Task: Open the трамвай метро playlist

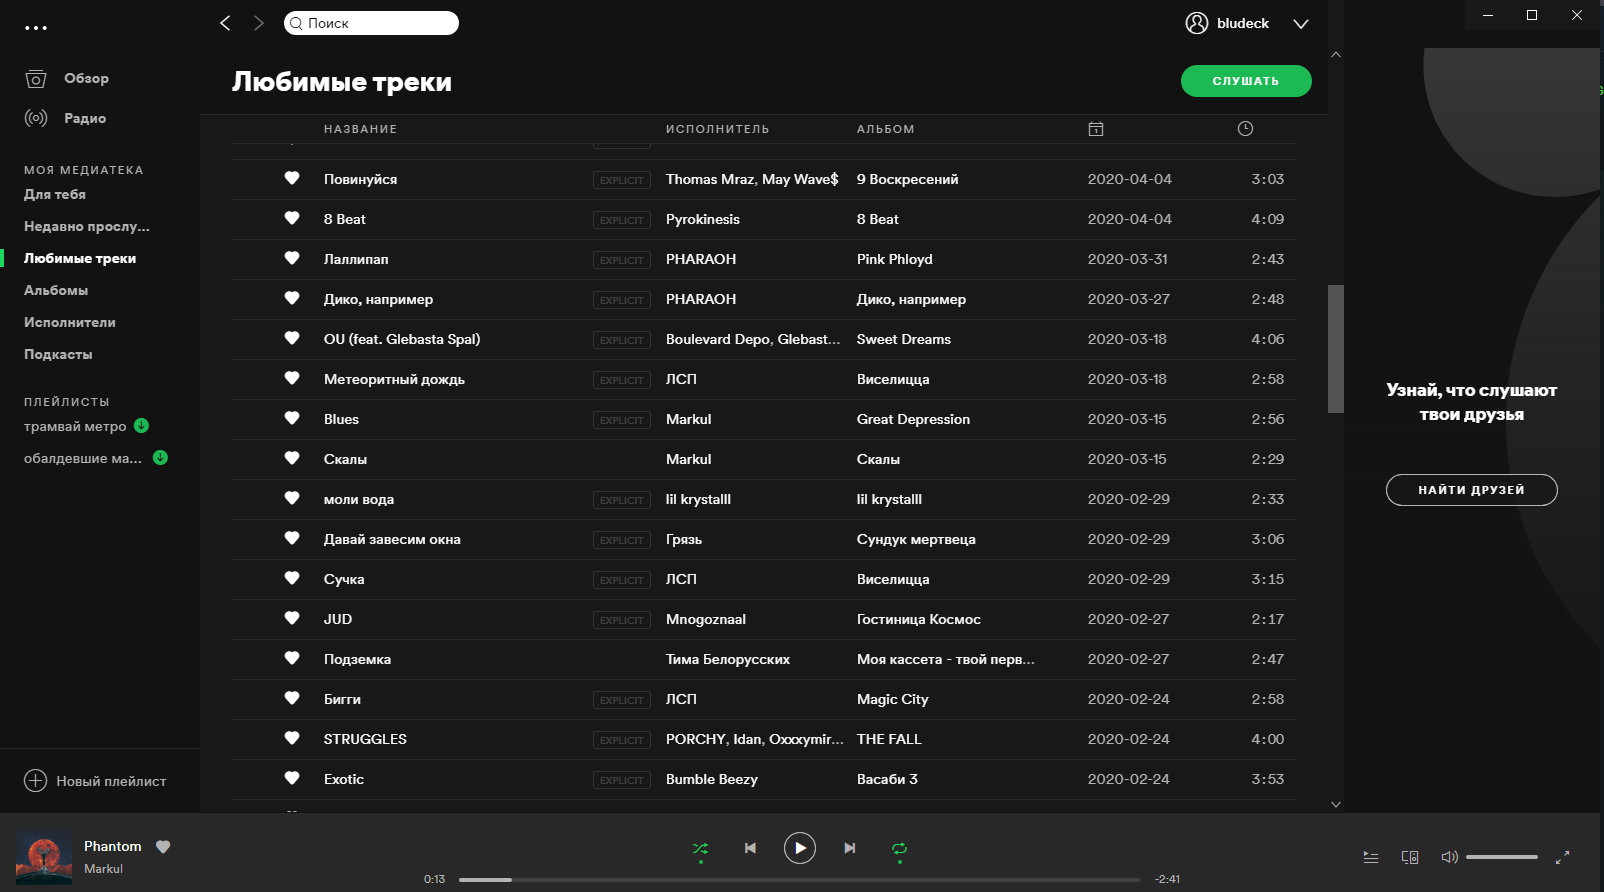Action: (x=75, y=426)
